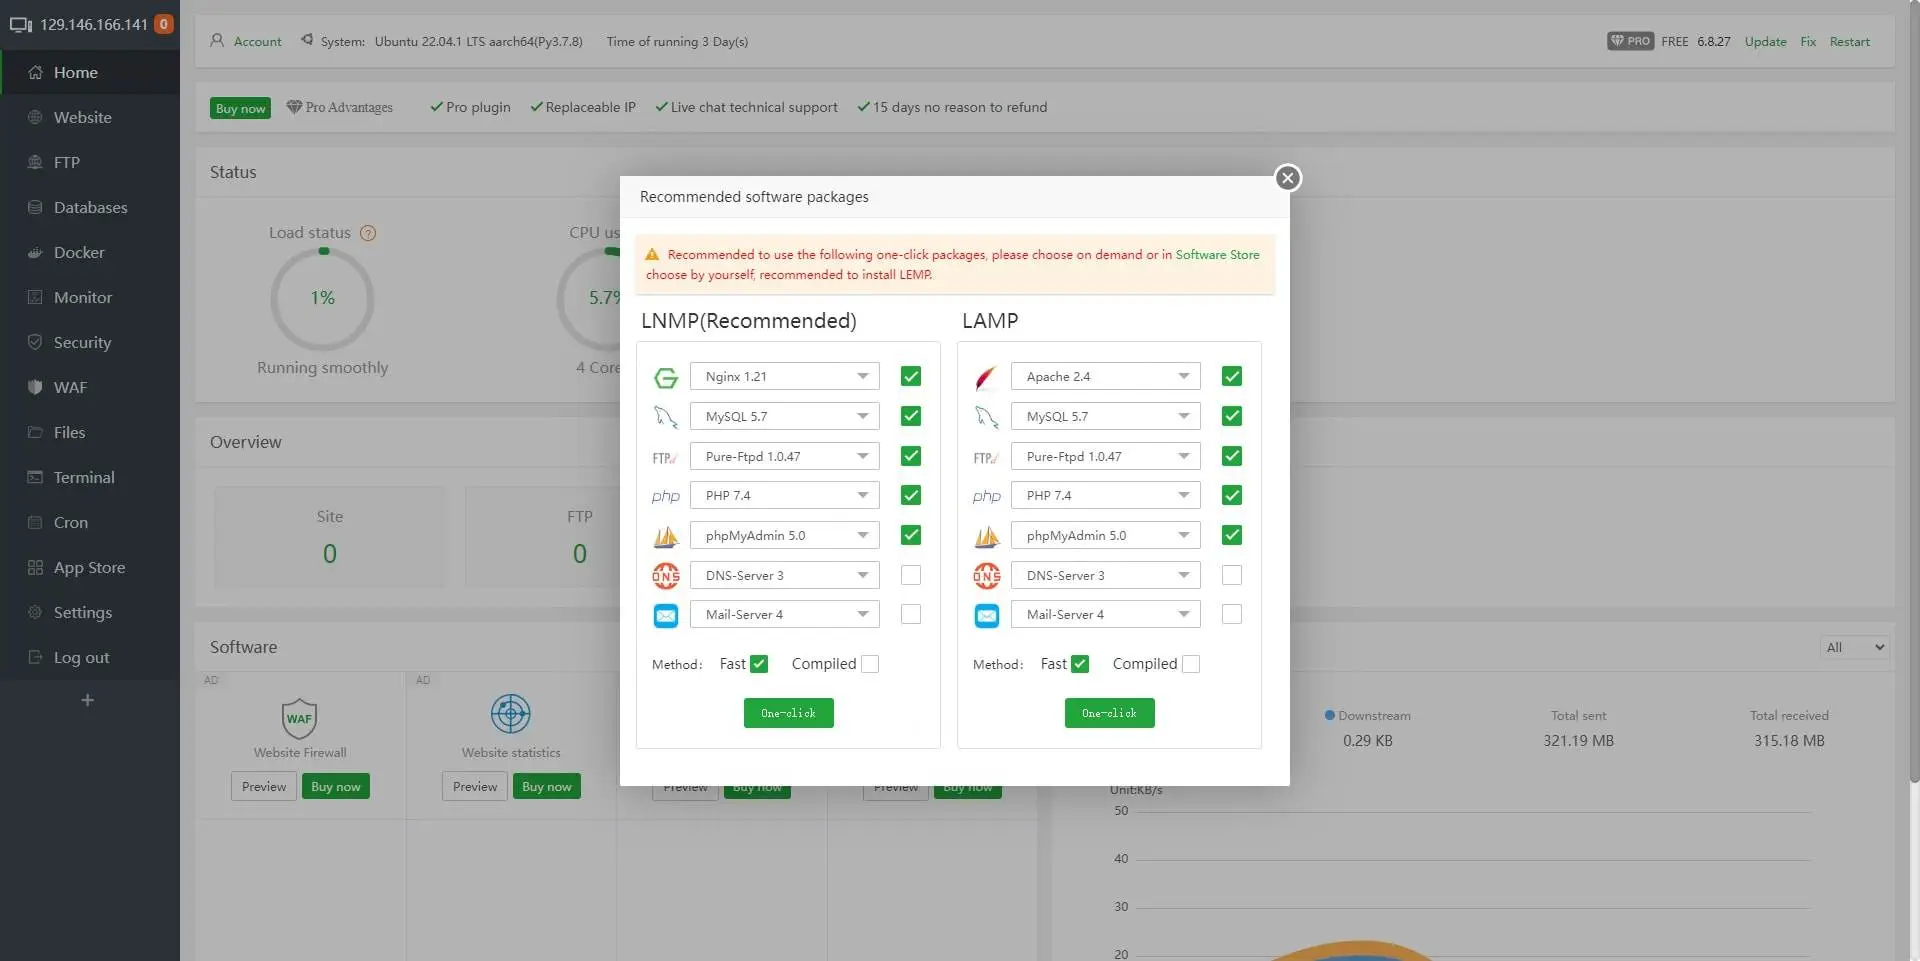Click the phpMyAdmin sailboat icon in LAMP column
1920x961 pixels.
pos(987,536)
